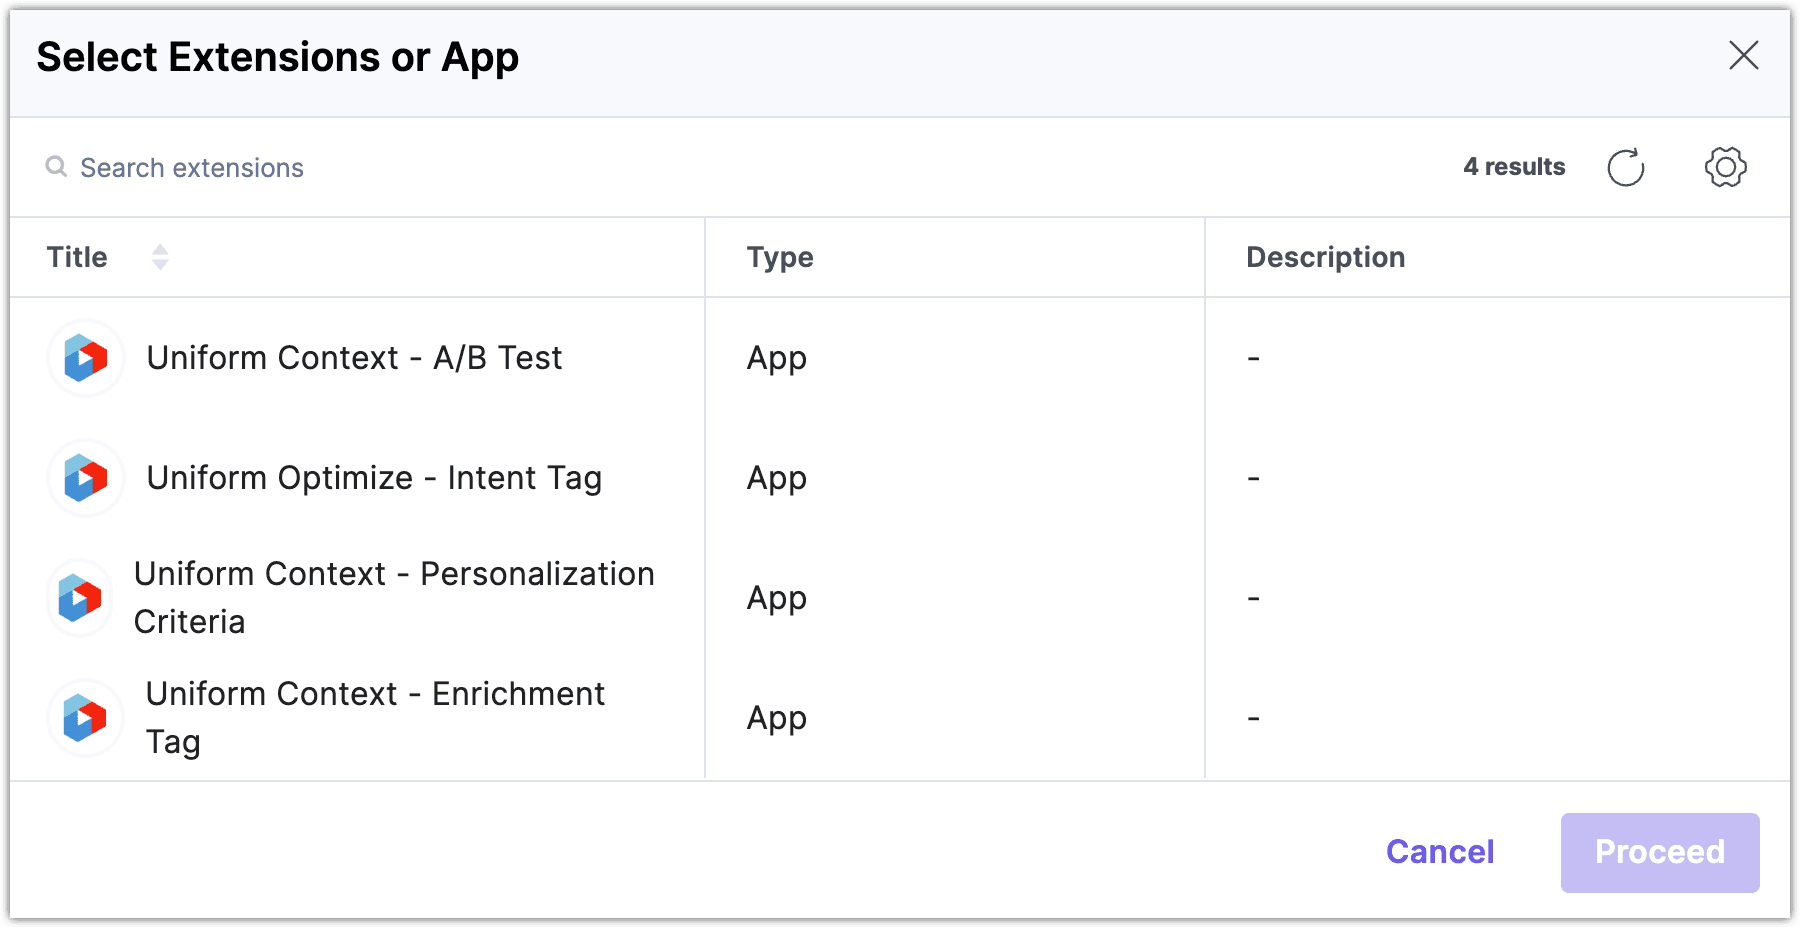Select the Uniform Context - Enrichment Tag row
1800x928 pixels.
coord(375,717)
